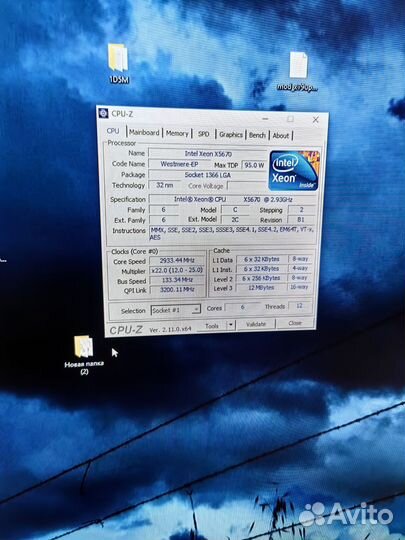The image size is (405, 540).
Task: Switch to the CPU tab
Action: coord(113,131)
